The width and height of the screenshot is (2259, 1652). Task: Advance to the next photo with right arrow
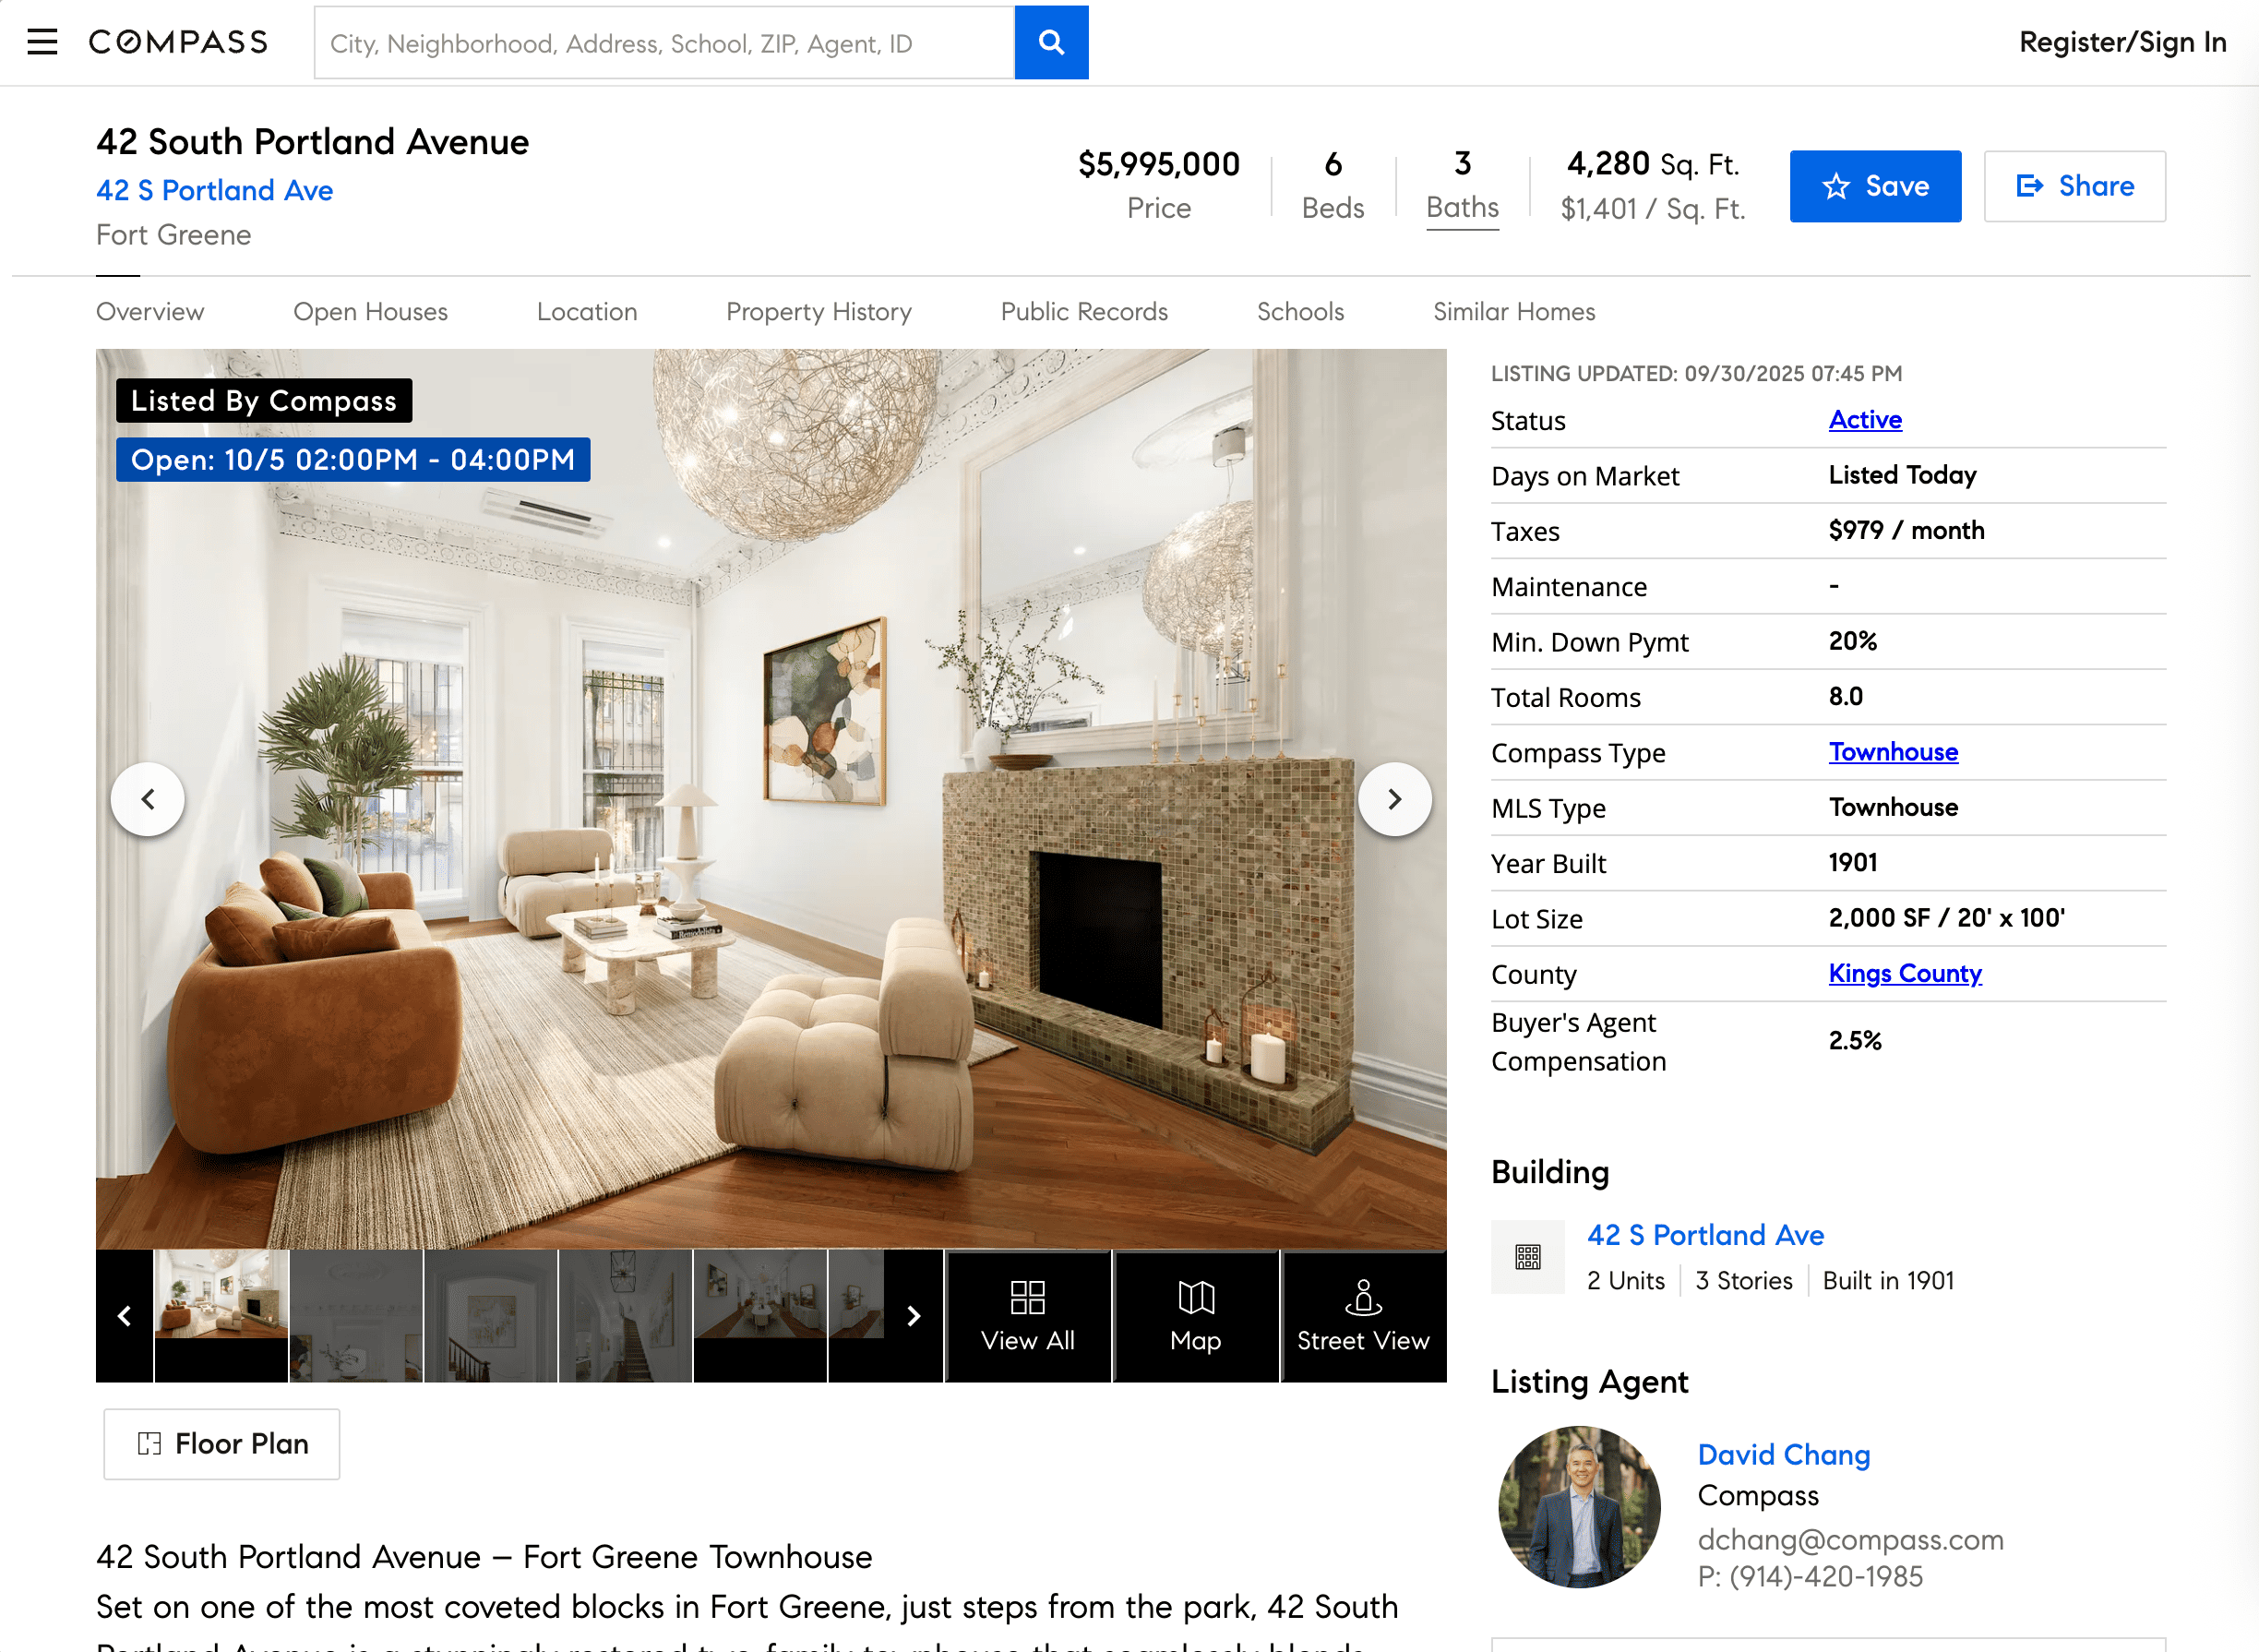pos(1395,798)
